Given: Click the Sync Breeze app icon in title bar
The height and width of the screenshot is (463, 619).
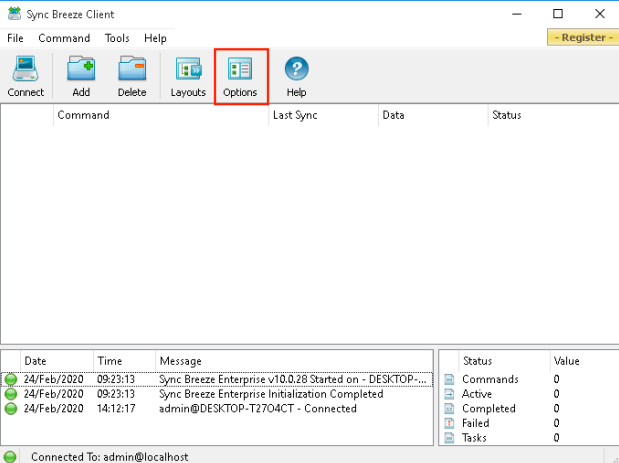Looking at the screenshot, I should point(14,14).
